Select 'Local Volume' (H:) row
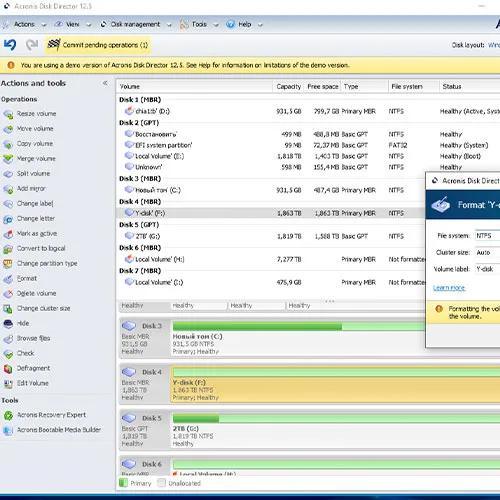The width and height of the screenshot is (500, 500). [272, 259]
